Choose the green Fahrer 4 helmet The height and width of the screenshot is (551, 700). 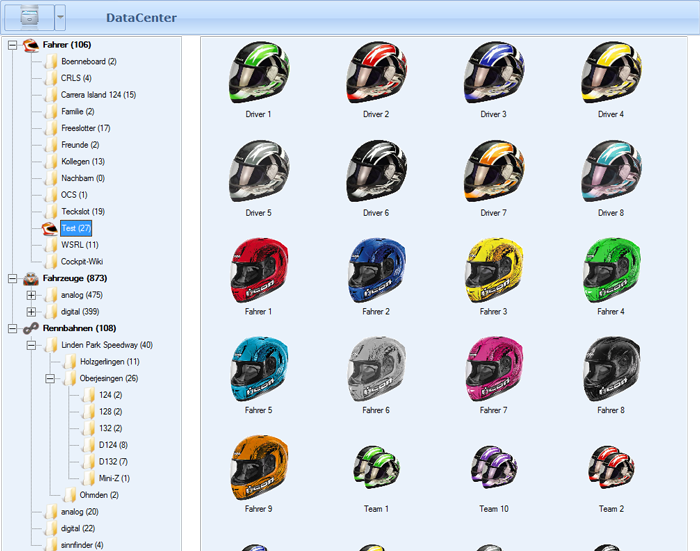611,270
